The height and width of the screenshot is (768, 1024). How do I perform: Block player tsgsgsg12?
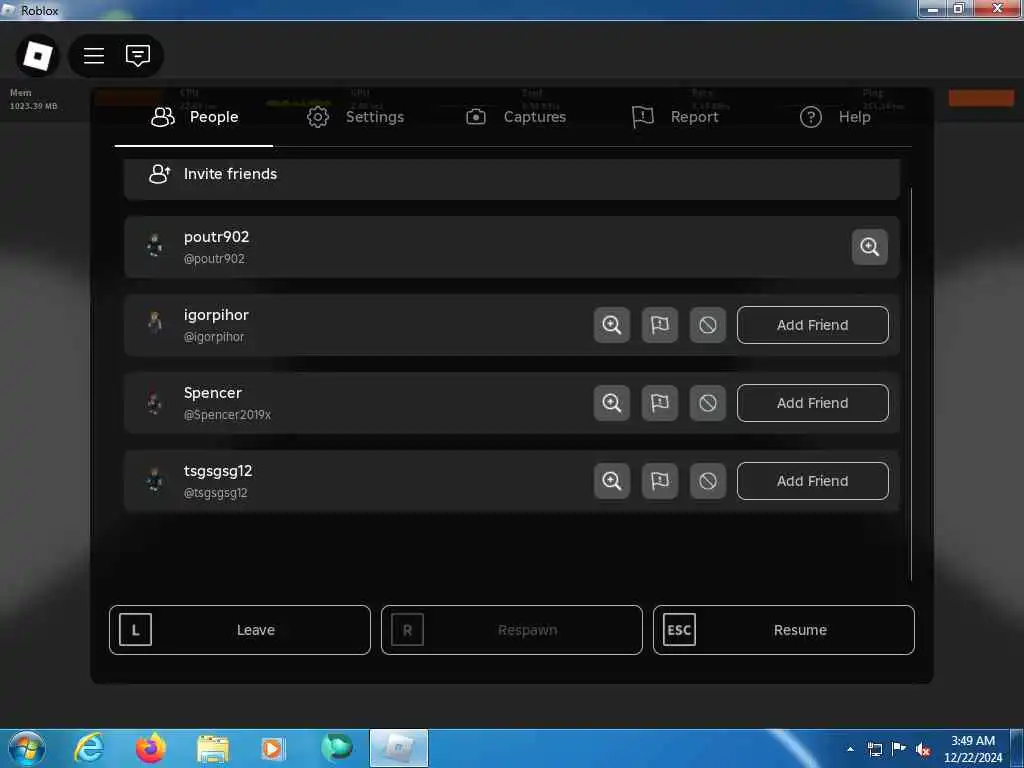[x=708, y=481]
